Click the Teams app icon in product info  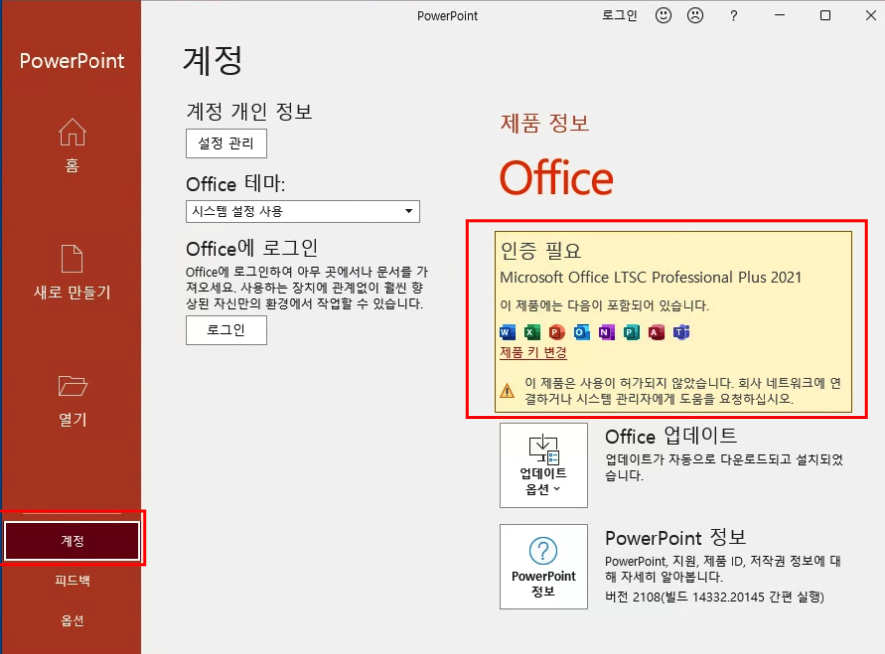point(681,332)
